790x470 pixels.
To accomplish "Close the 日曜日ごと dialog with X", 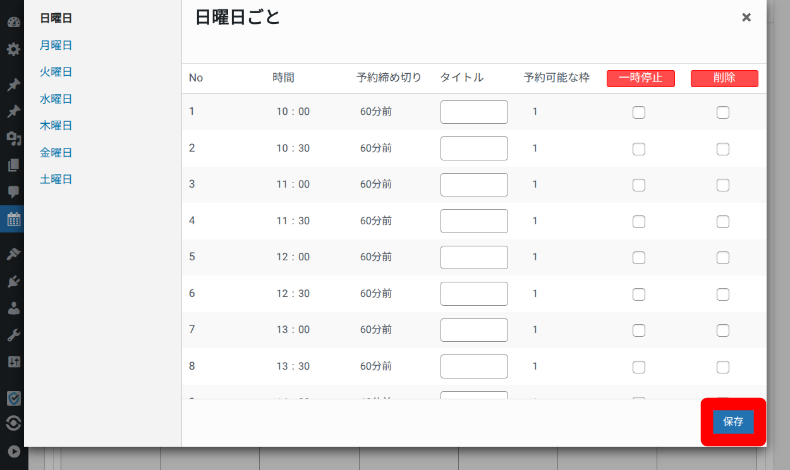I will pos(746,18).
